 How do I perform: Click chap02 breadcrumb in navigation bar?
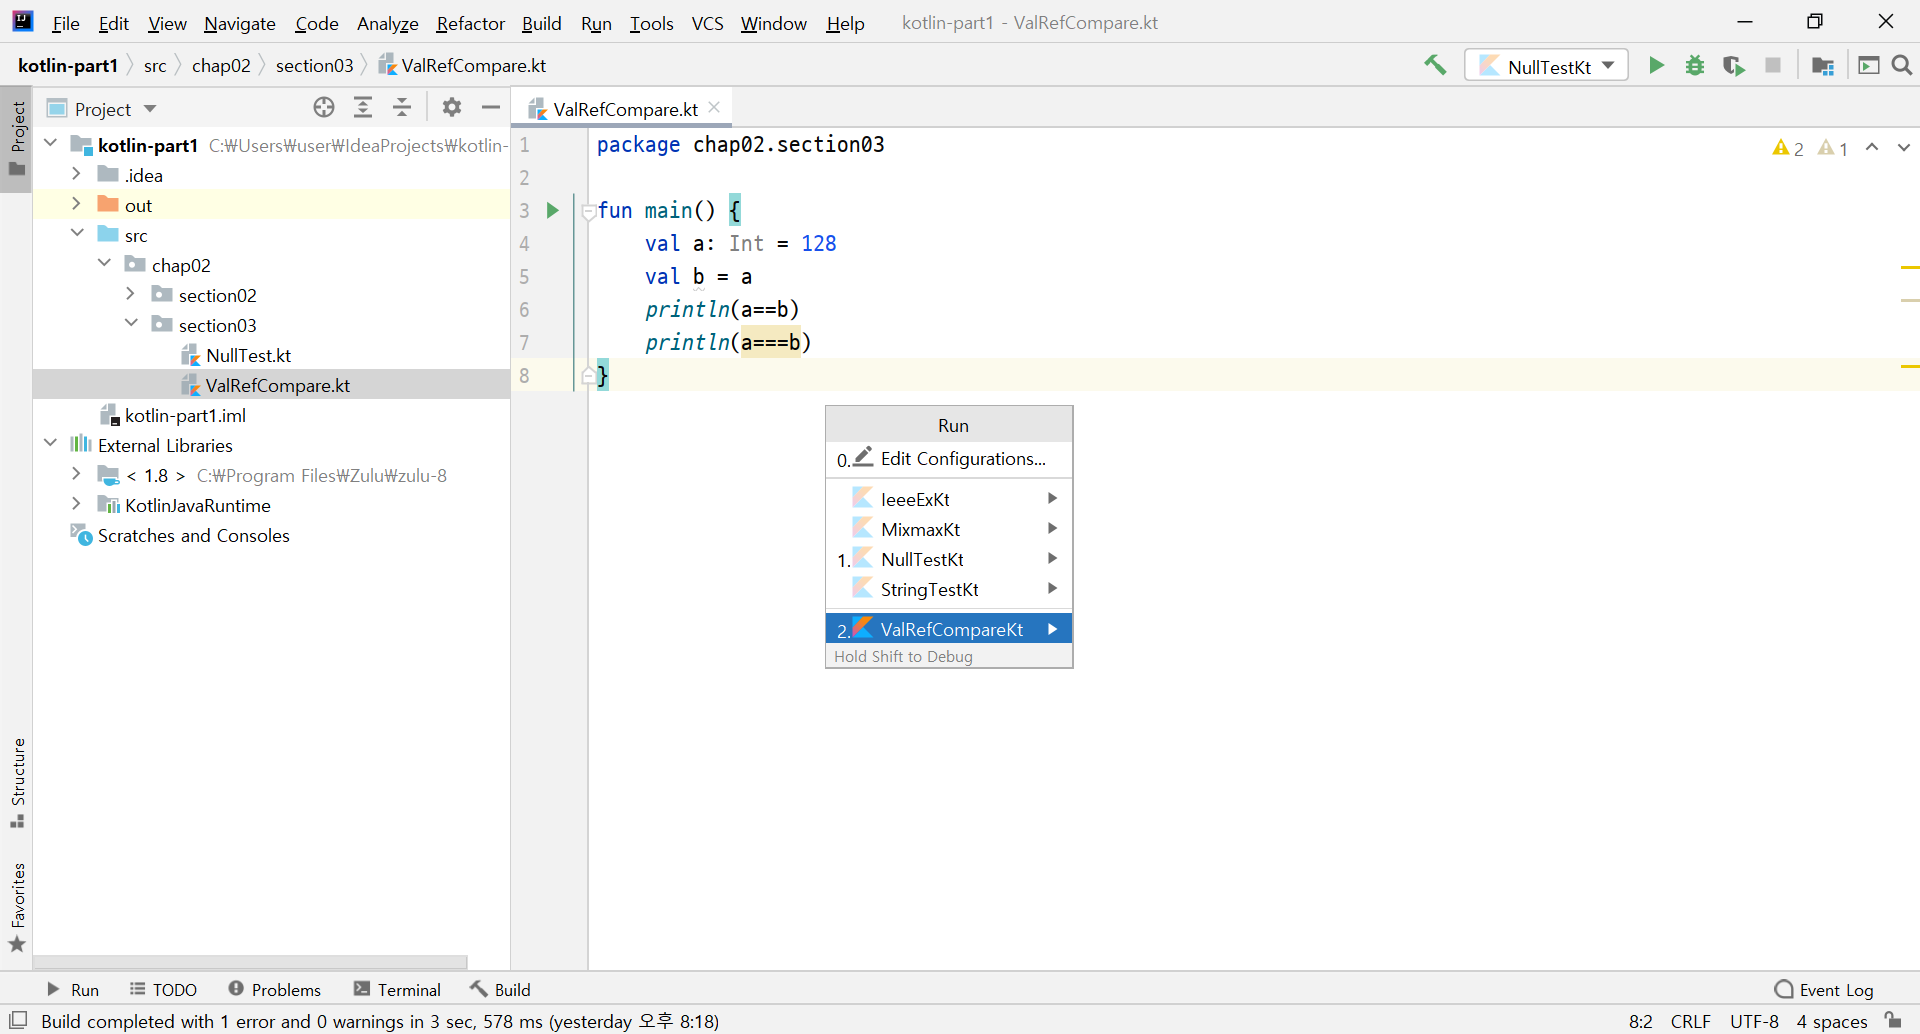pos(221,65)
